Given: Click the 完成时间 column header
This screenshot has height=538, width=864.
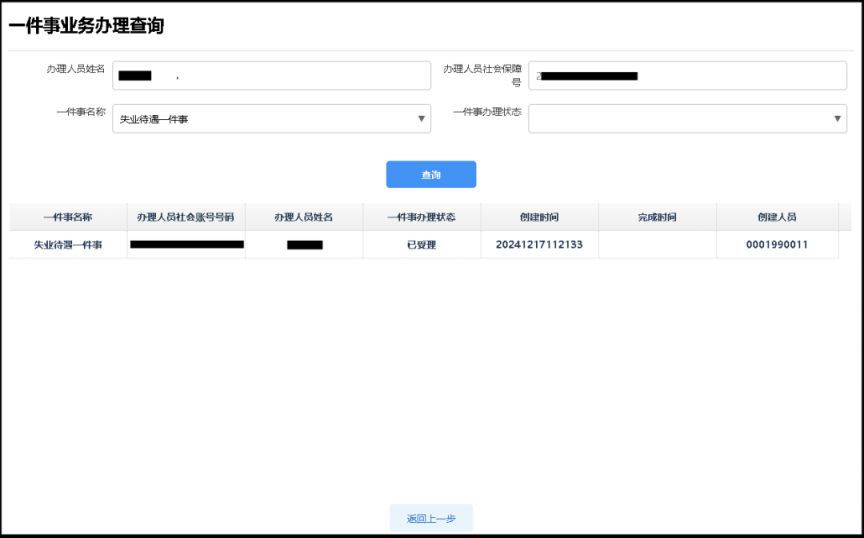Looking at the screenshot, I should [x=657, y=217].
